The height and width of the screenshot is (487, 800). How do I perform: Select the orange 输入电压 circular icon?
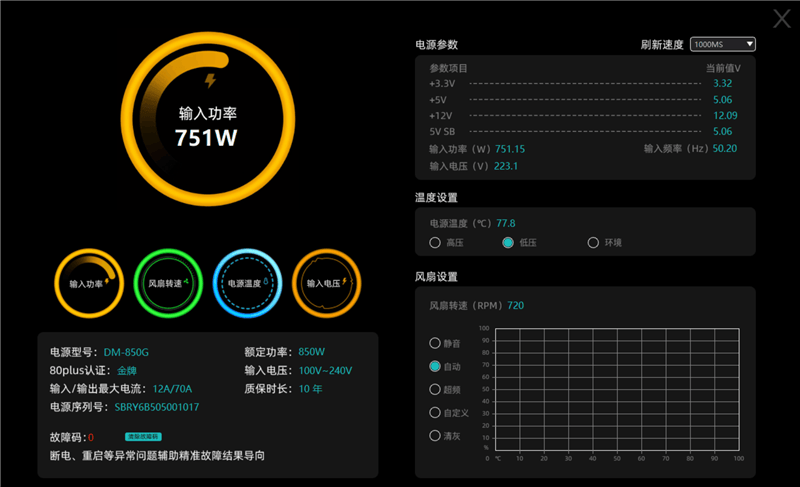[327, 284]
